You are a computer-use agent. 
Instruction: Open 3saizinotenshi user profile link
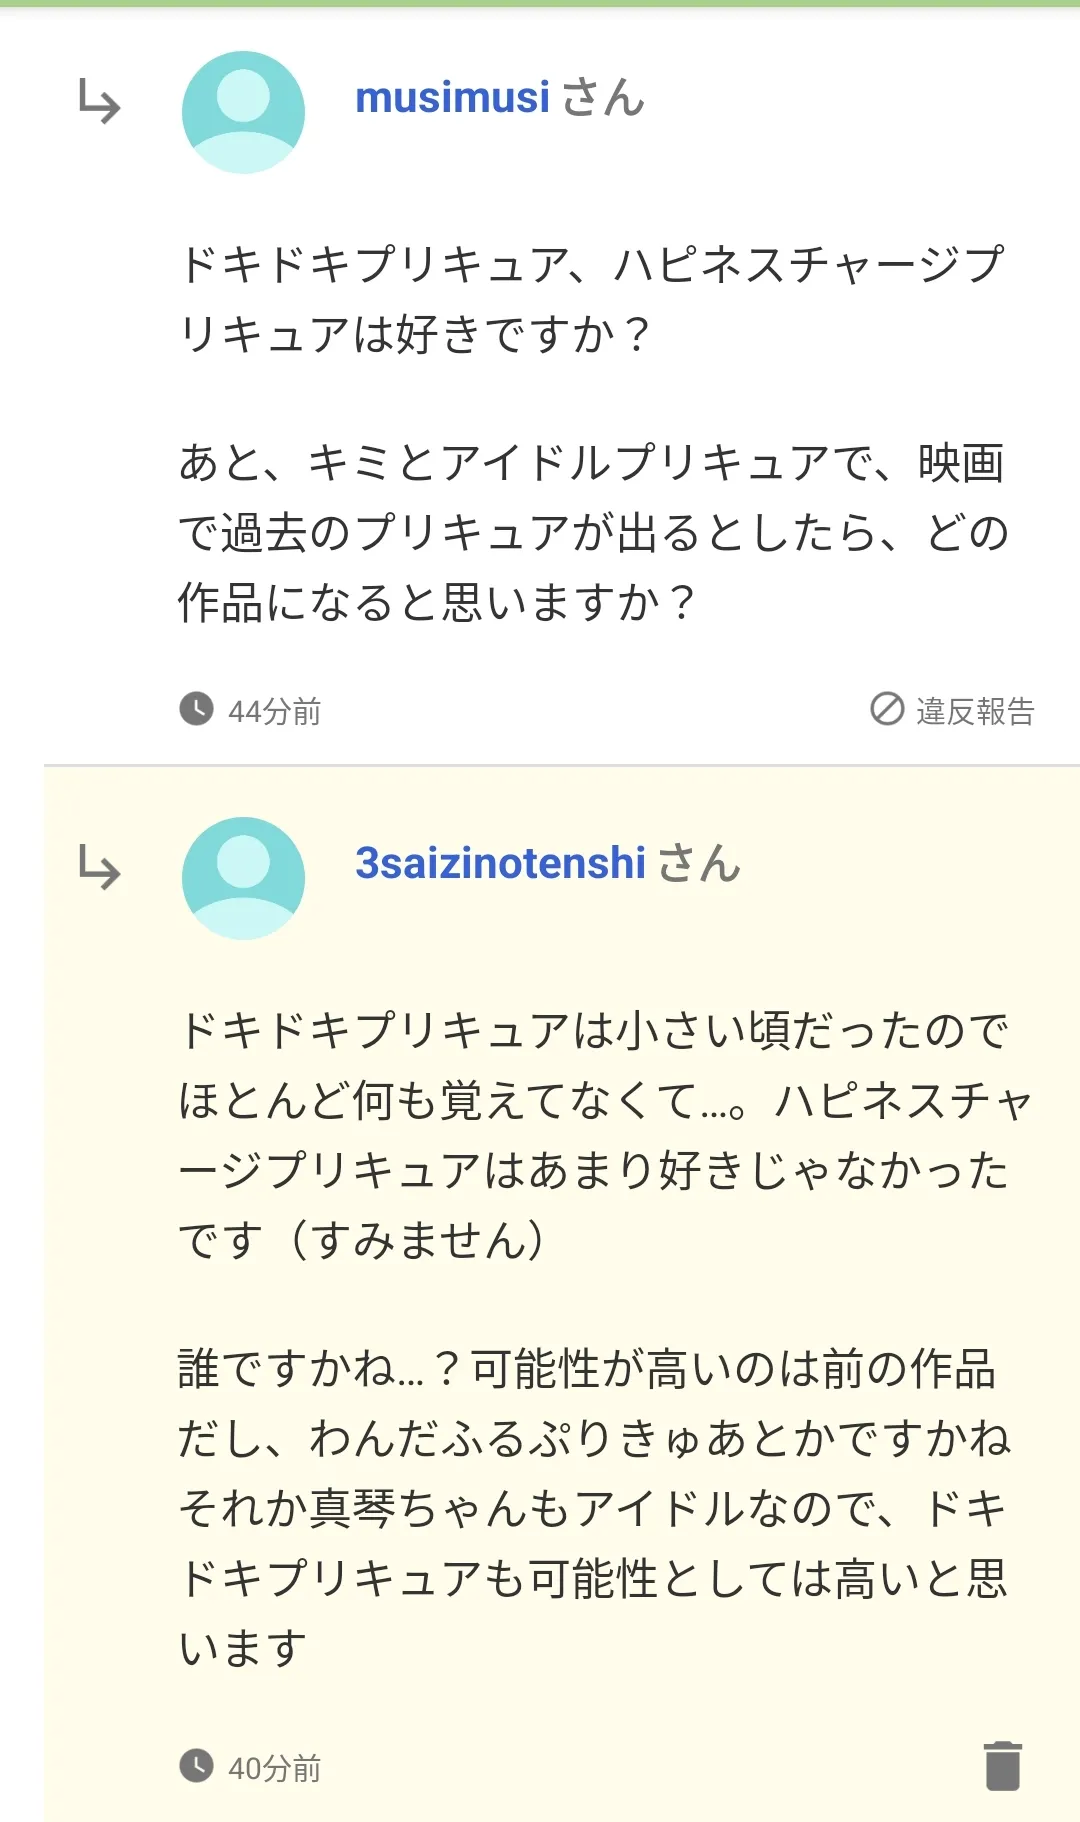pos(500,863)
